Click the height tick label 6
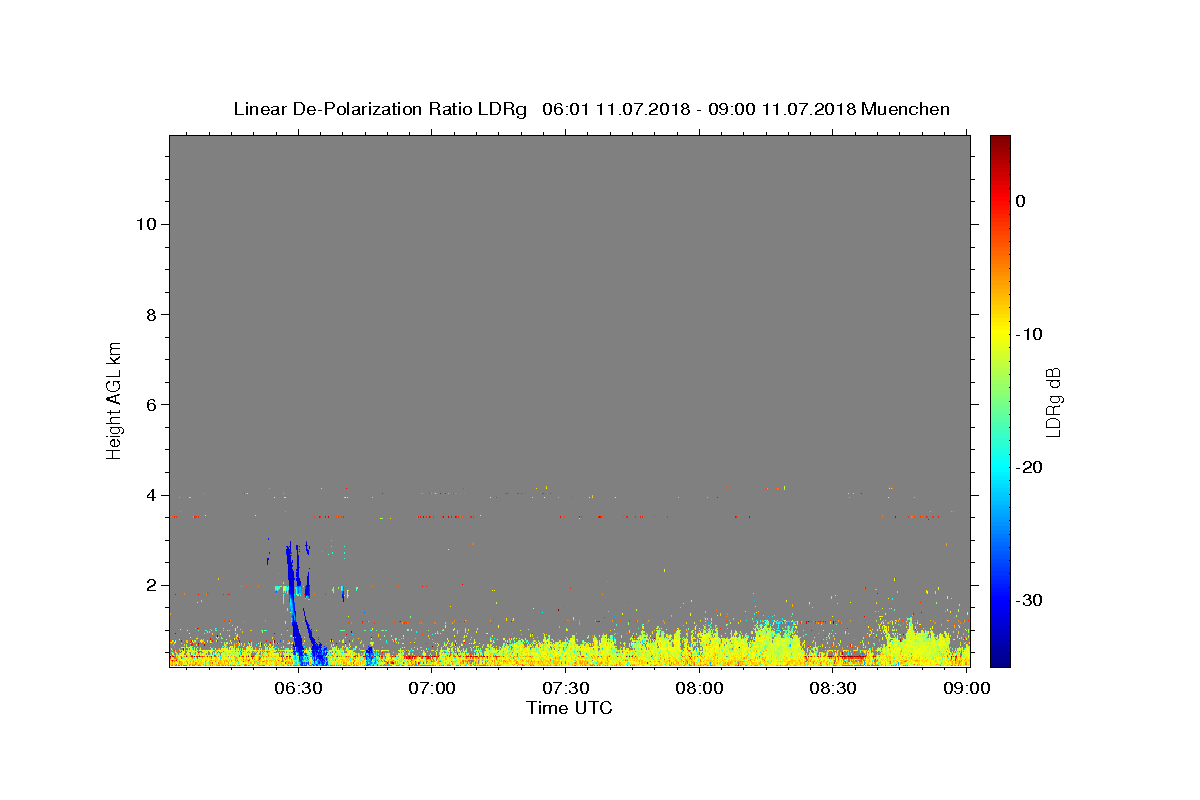The width and height of the screenshot is (1200, 800). [x=150, y=405]
